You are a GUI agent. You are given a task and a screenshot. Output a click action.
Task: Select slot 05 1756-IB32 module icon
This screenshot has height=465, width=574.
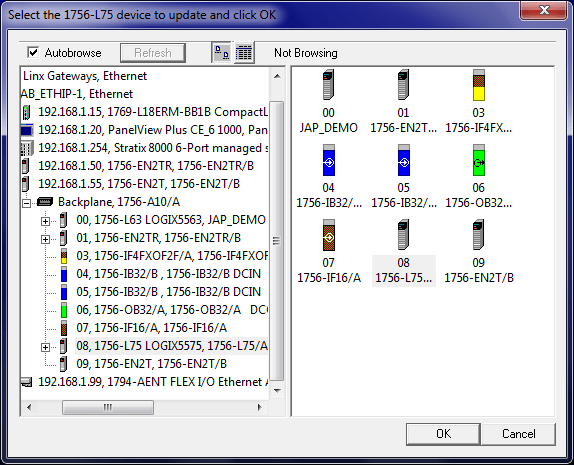coord(404,160)
